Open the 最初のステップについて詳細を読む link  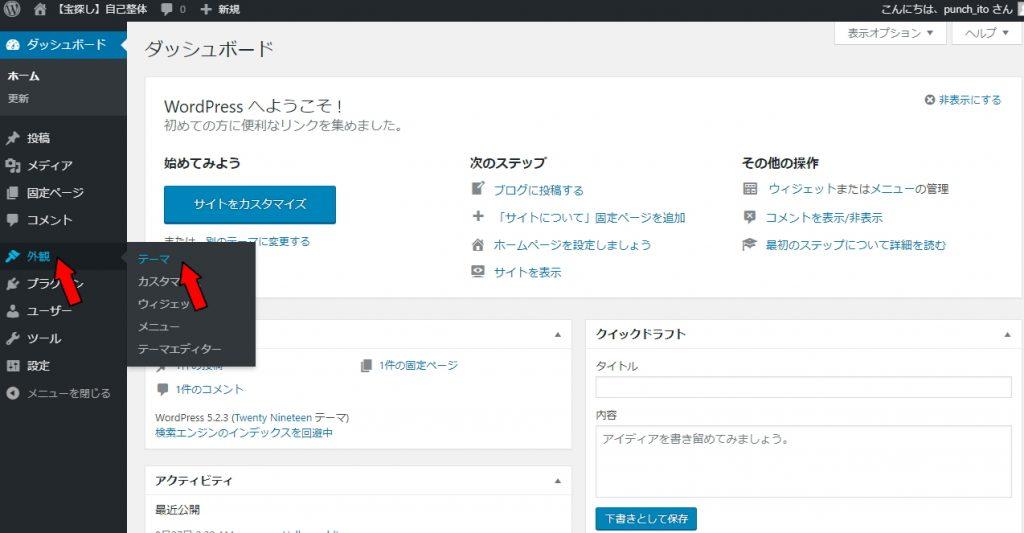click(856, 245)
